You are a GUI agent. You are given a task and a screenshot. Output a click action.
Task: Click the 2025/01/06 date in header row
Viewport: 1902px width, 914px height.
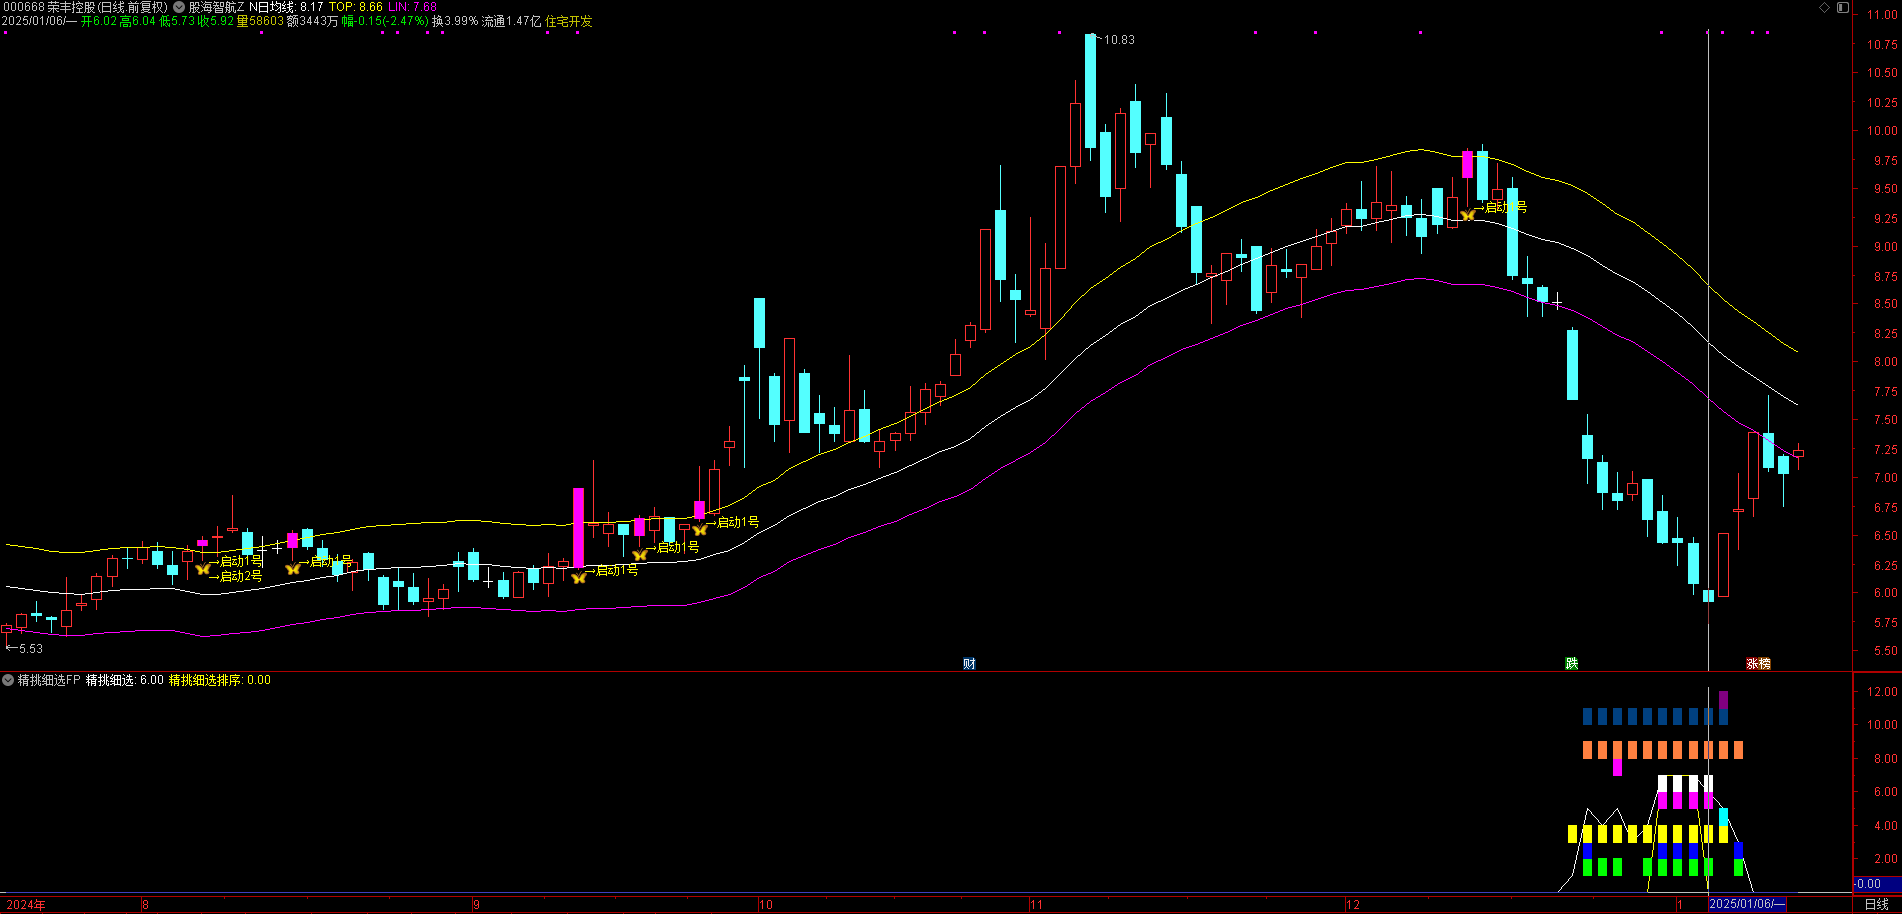click(39, 21)
